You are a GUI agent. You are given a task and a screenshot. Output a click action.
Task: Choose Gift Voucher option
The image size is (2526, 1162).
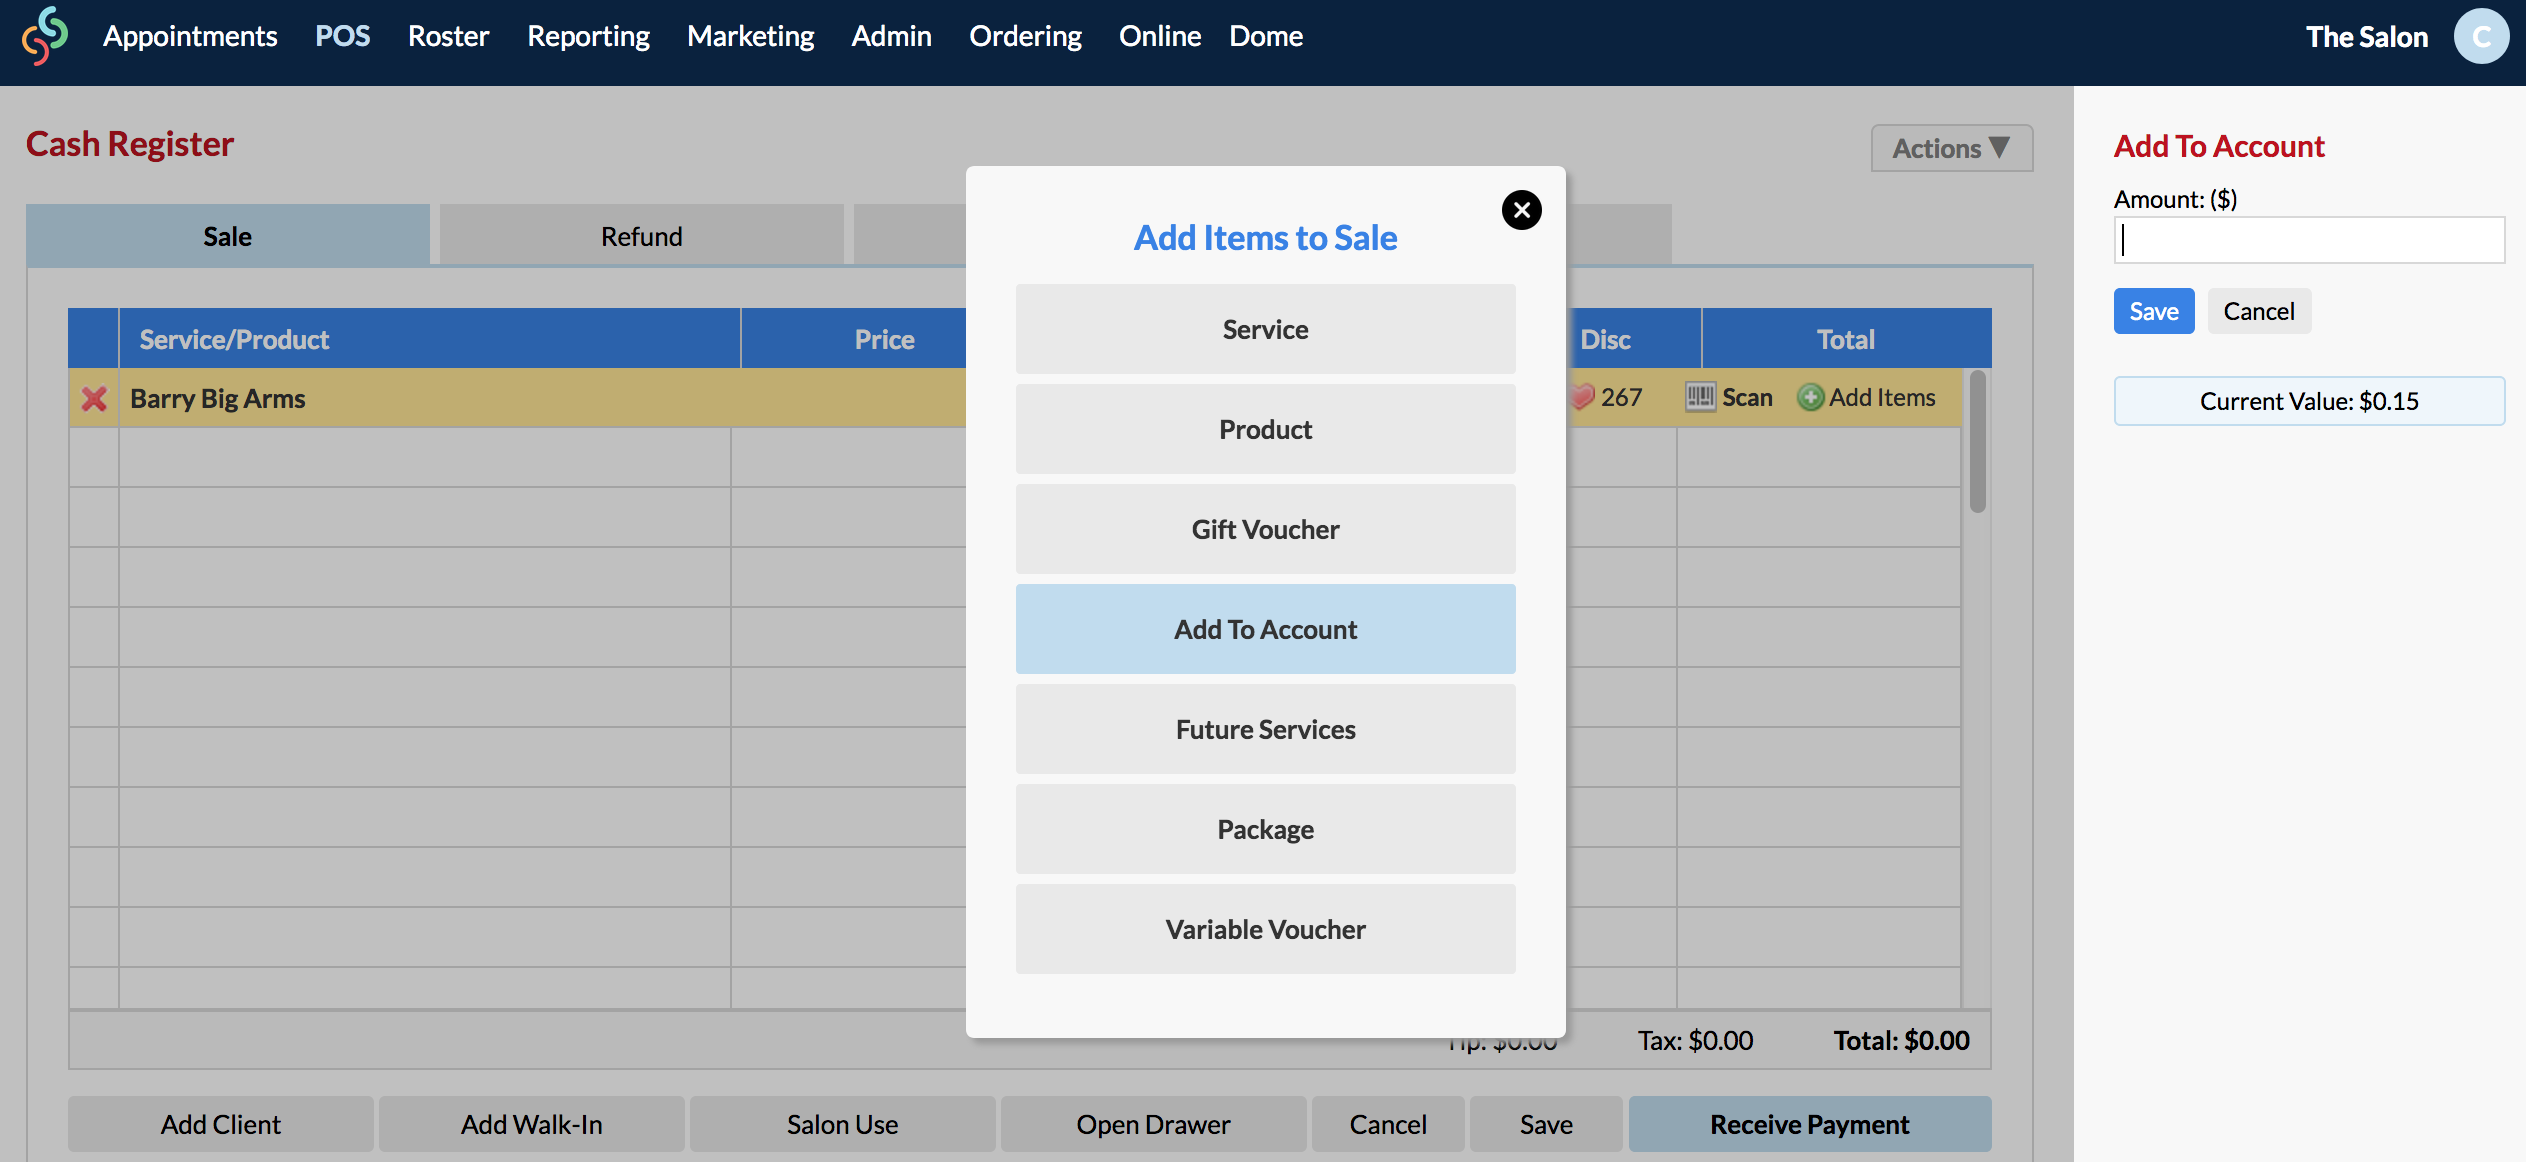[1265, 529]
